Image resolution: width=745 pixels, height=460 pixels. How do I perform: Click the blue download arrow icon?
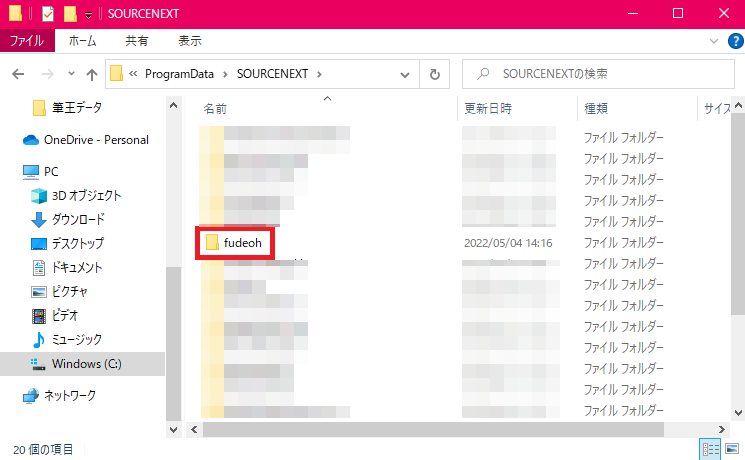click(38, 220)
